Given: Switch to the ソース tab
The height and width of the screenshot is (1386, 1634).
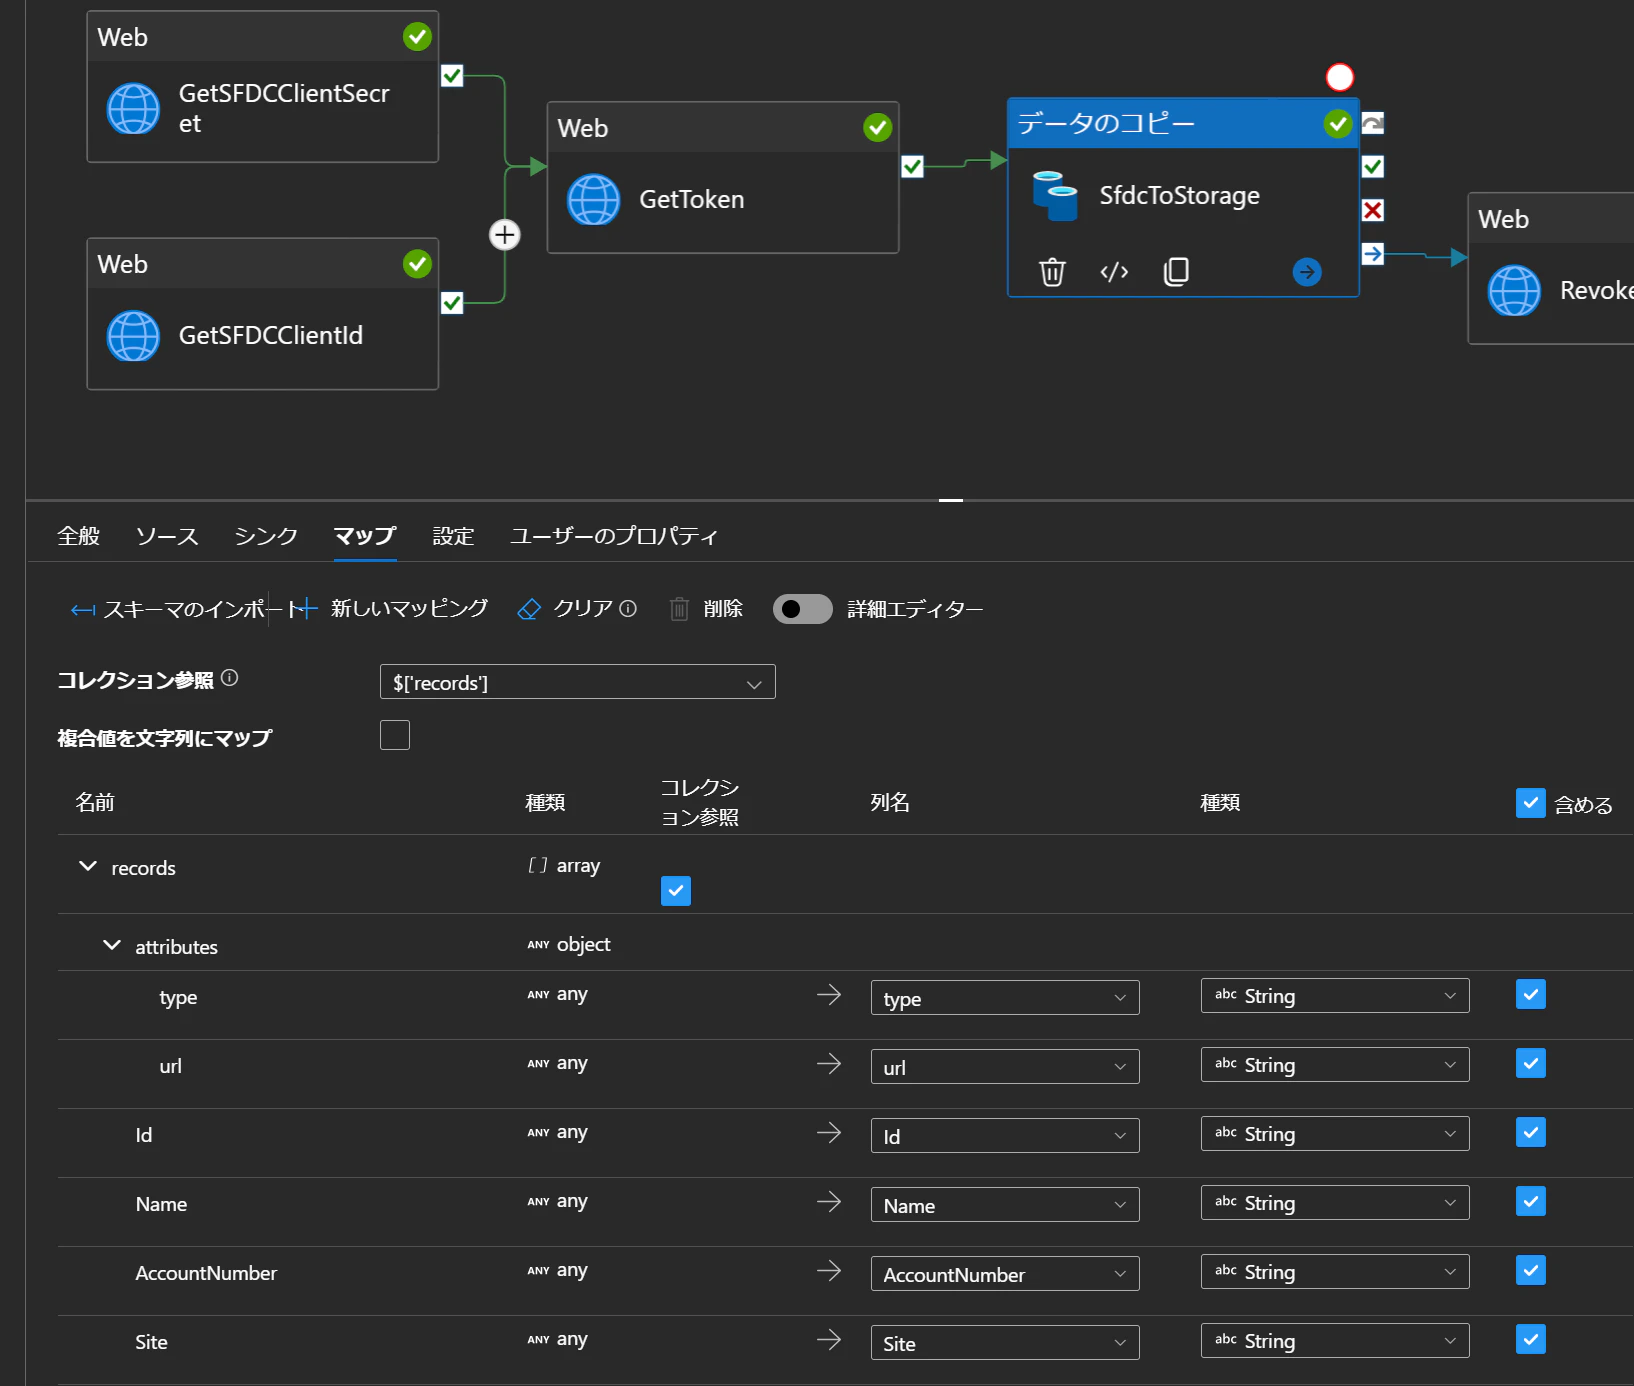Looking at the screenshot, I should point(167,536).
